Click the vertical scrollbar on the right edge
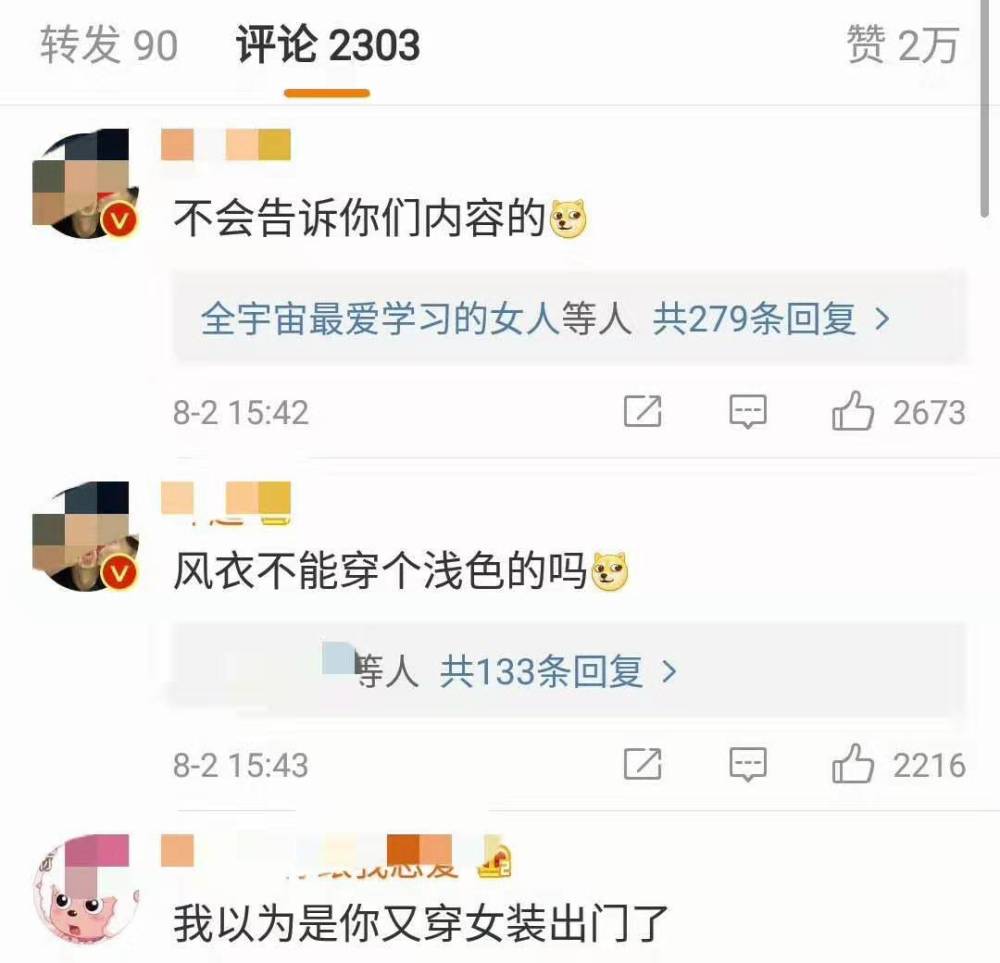This screenshot has height=963, width=1000. click(x=985, y=108)
